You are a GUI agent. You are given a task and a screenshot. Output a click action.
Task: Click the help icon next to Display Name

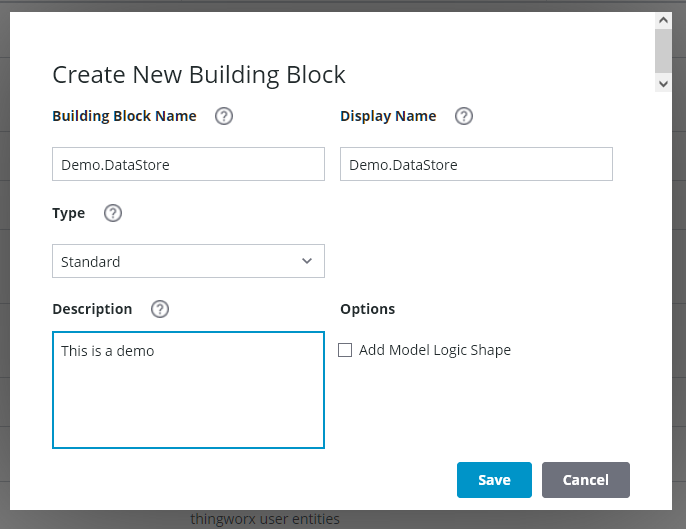tap(464, 116)
